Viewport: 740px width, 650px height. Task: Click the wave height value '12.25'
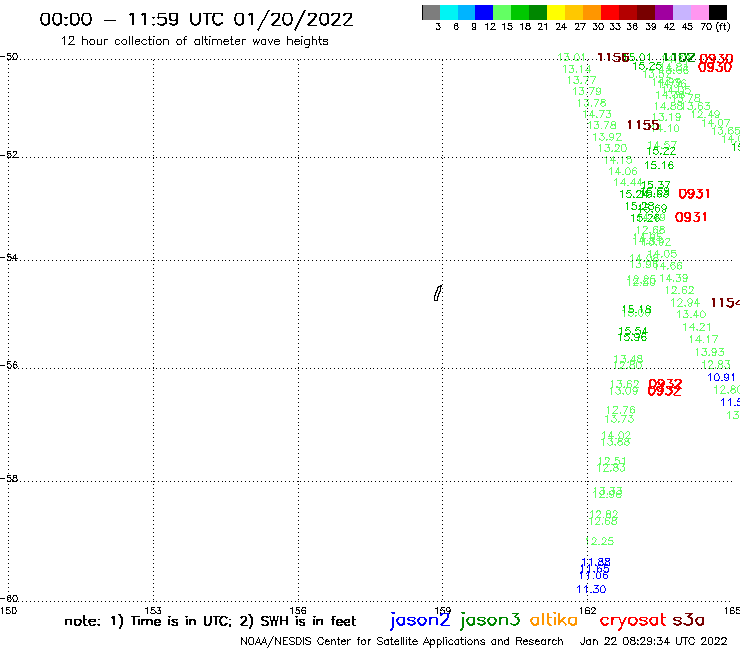(600, 541)
